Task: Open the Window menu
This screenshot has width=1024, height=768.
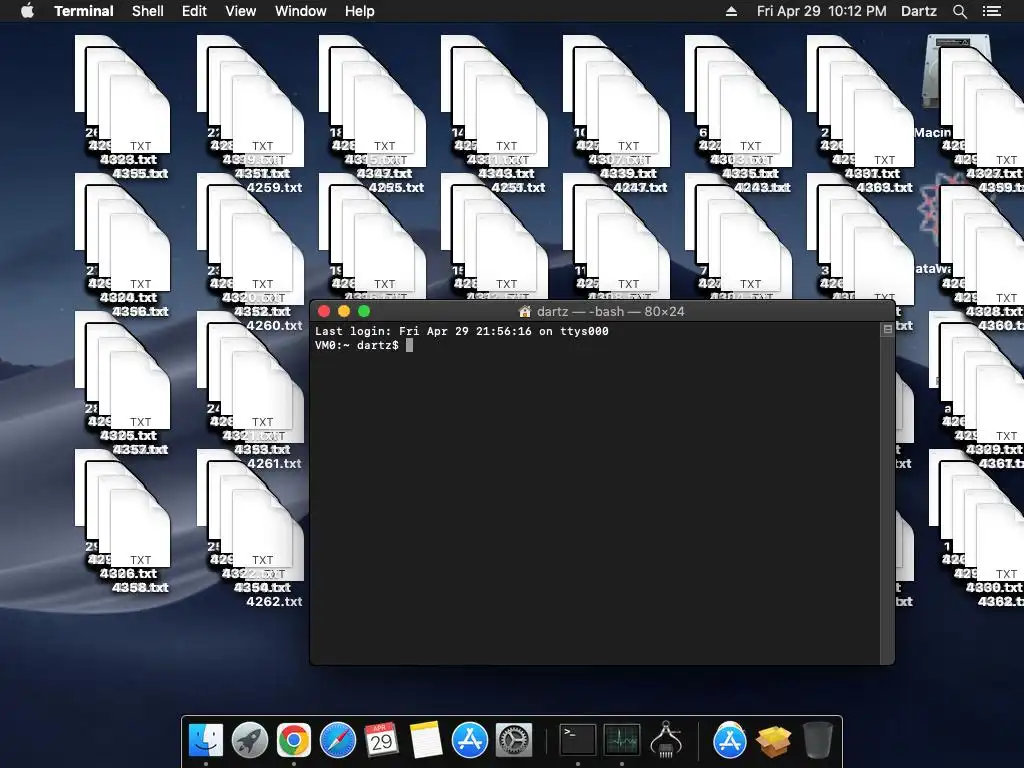Action: (x=300, y=11)
